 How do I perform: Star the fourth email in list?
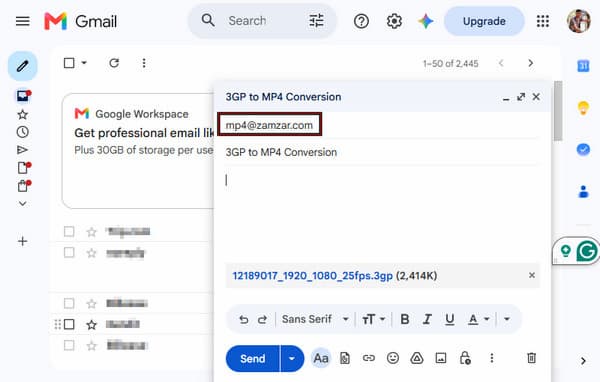click(91, 325)
